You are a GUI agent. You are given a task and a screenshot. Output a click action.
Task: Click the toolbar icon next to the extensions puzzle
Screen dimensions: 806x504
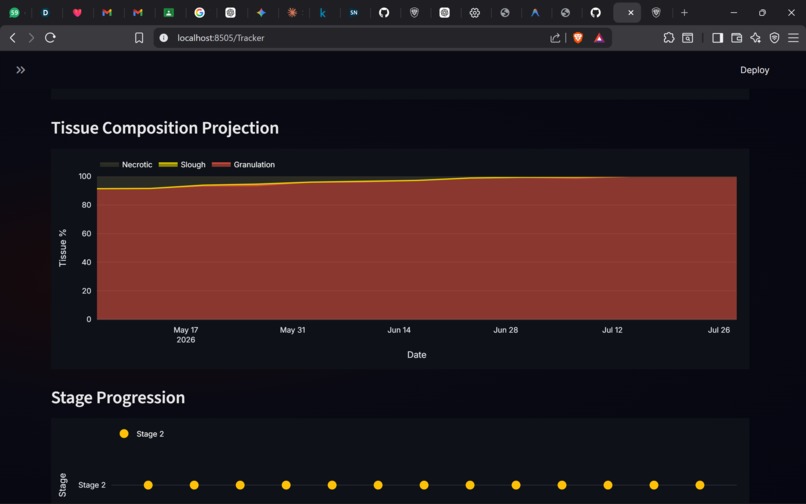tap(687, 38)
